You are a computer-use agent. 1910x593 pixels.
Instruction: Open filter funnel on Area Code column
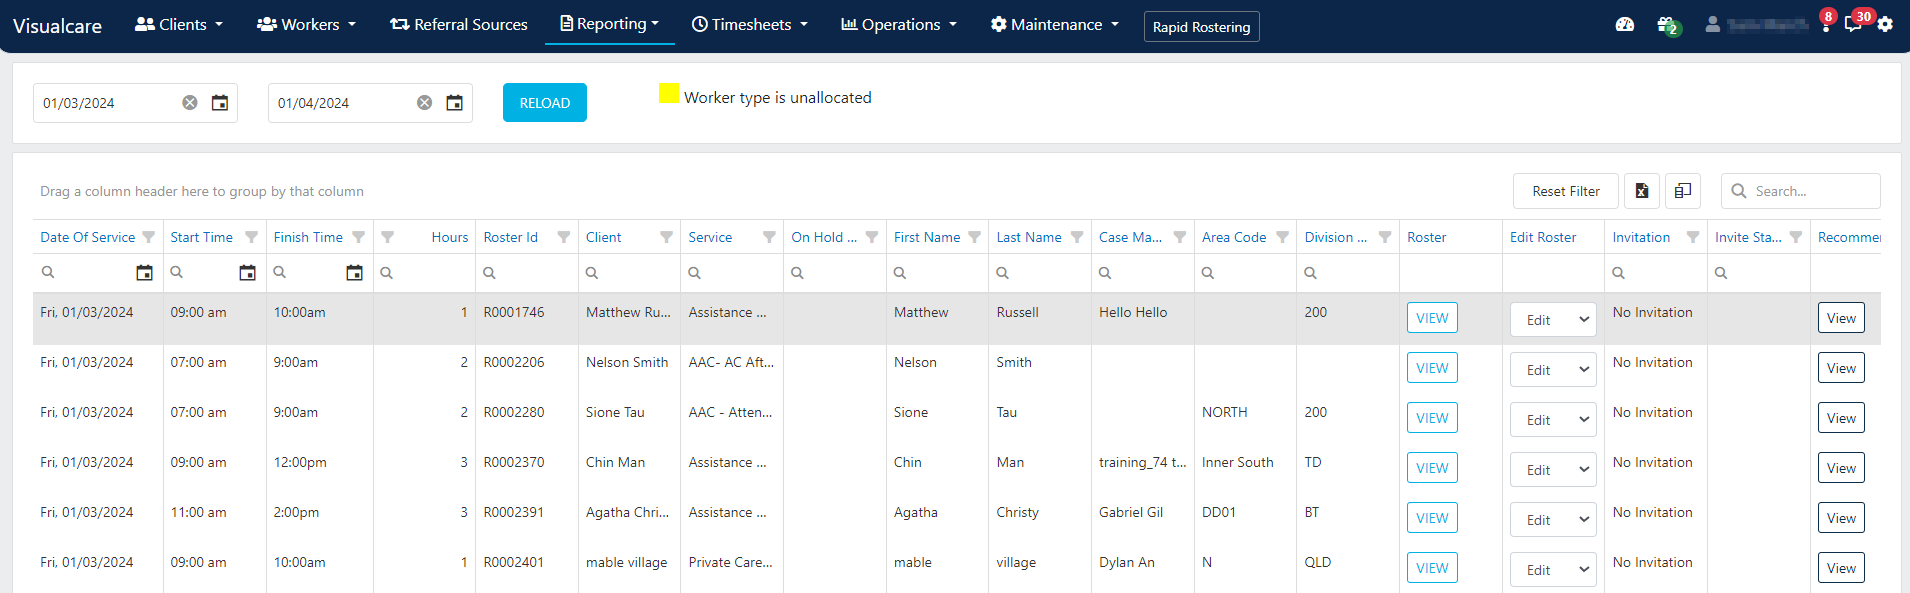pos(1283,237)
